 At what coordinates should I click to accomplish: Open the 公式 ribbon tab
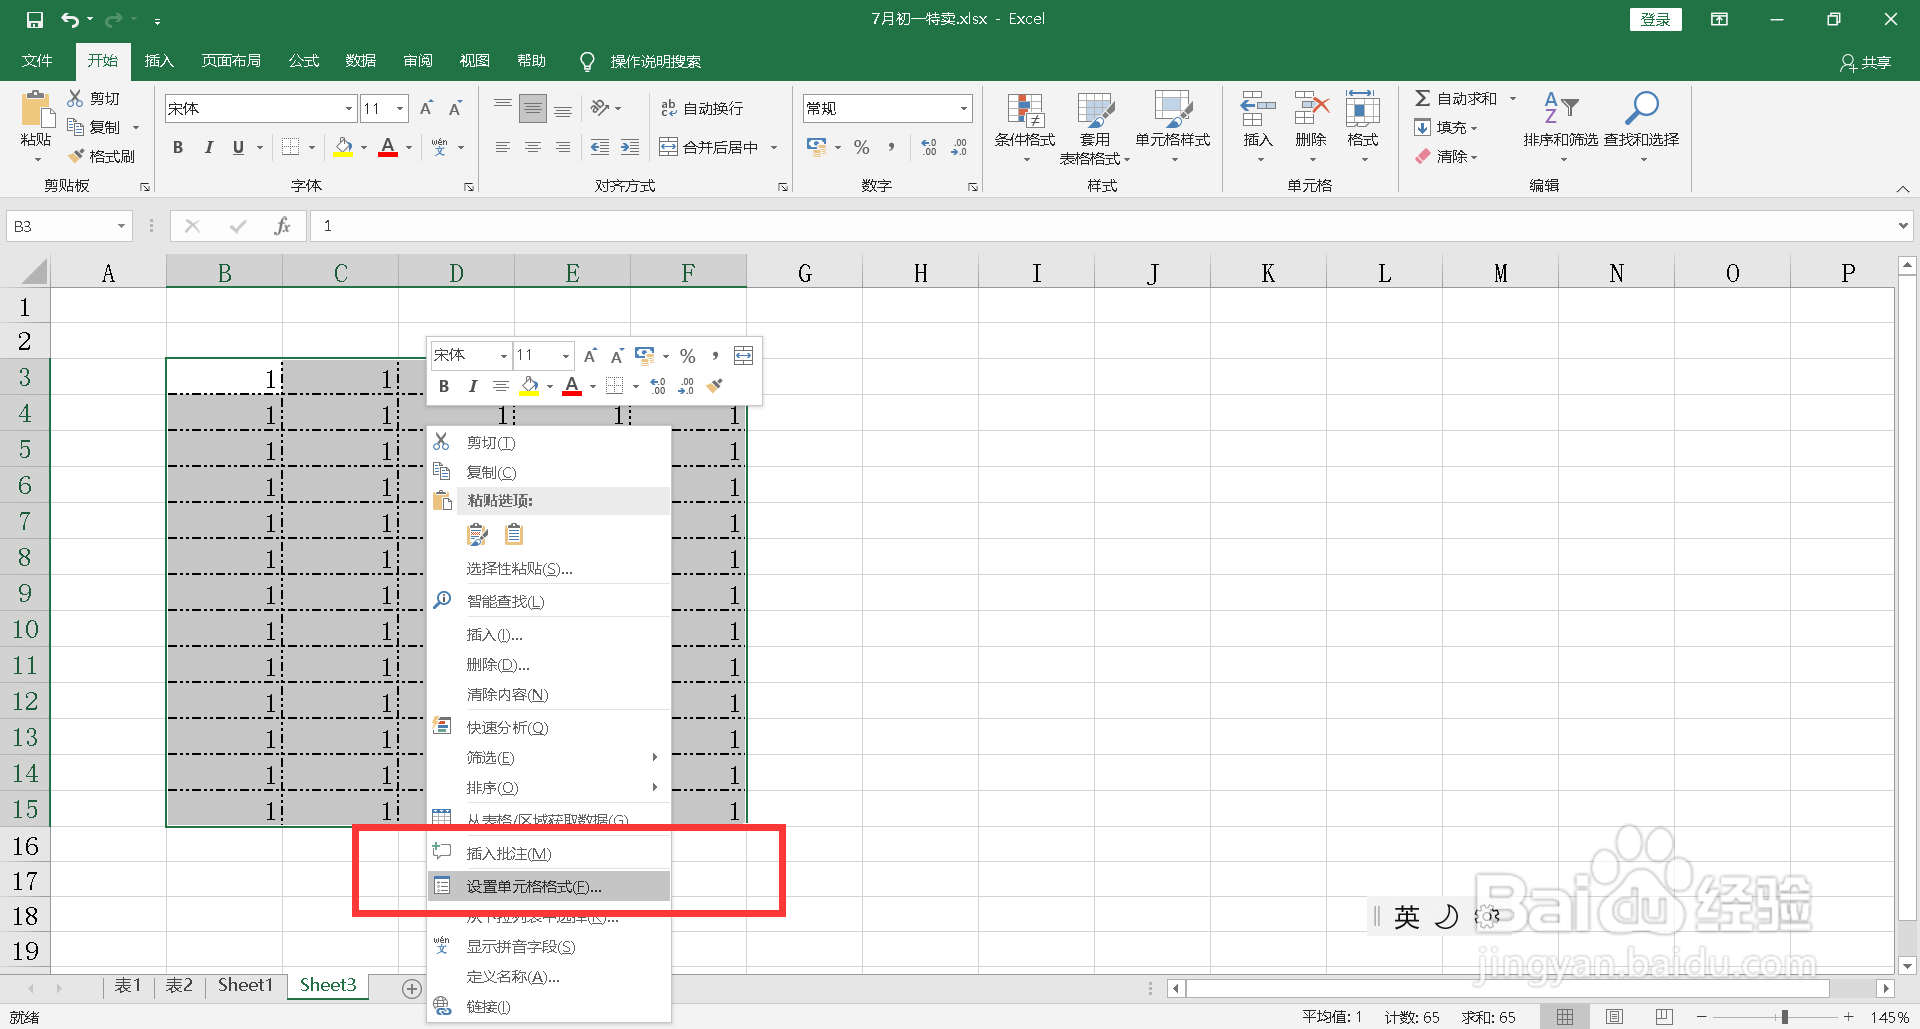[303, 61]
